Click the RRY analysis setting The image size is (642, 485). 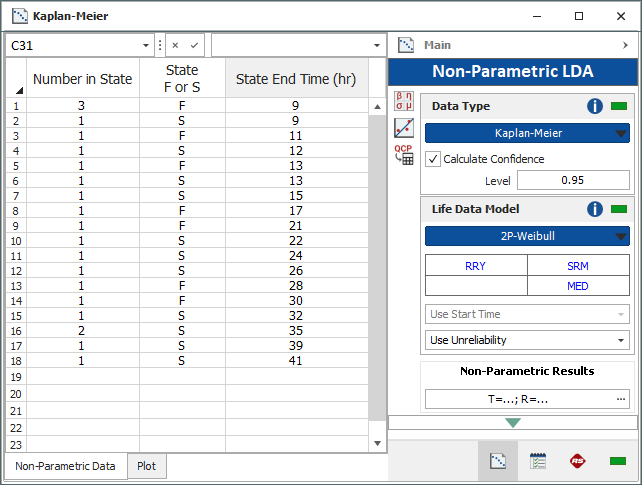[x=476, y=266]
